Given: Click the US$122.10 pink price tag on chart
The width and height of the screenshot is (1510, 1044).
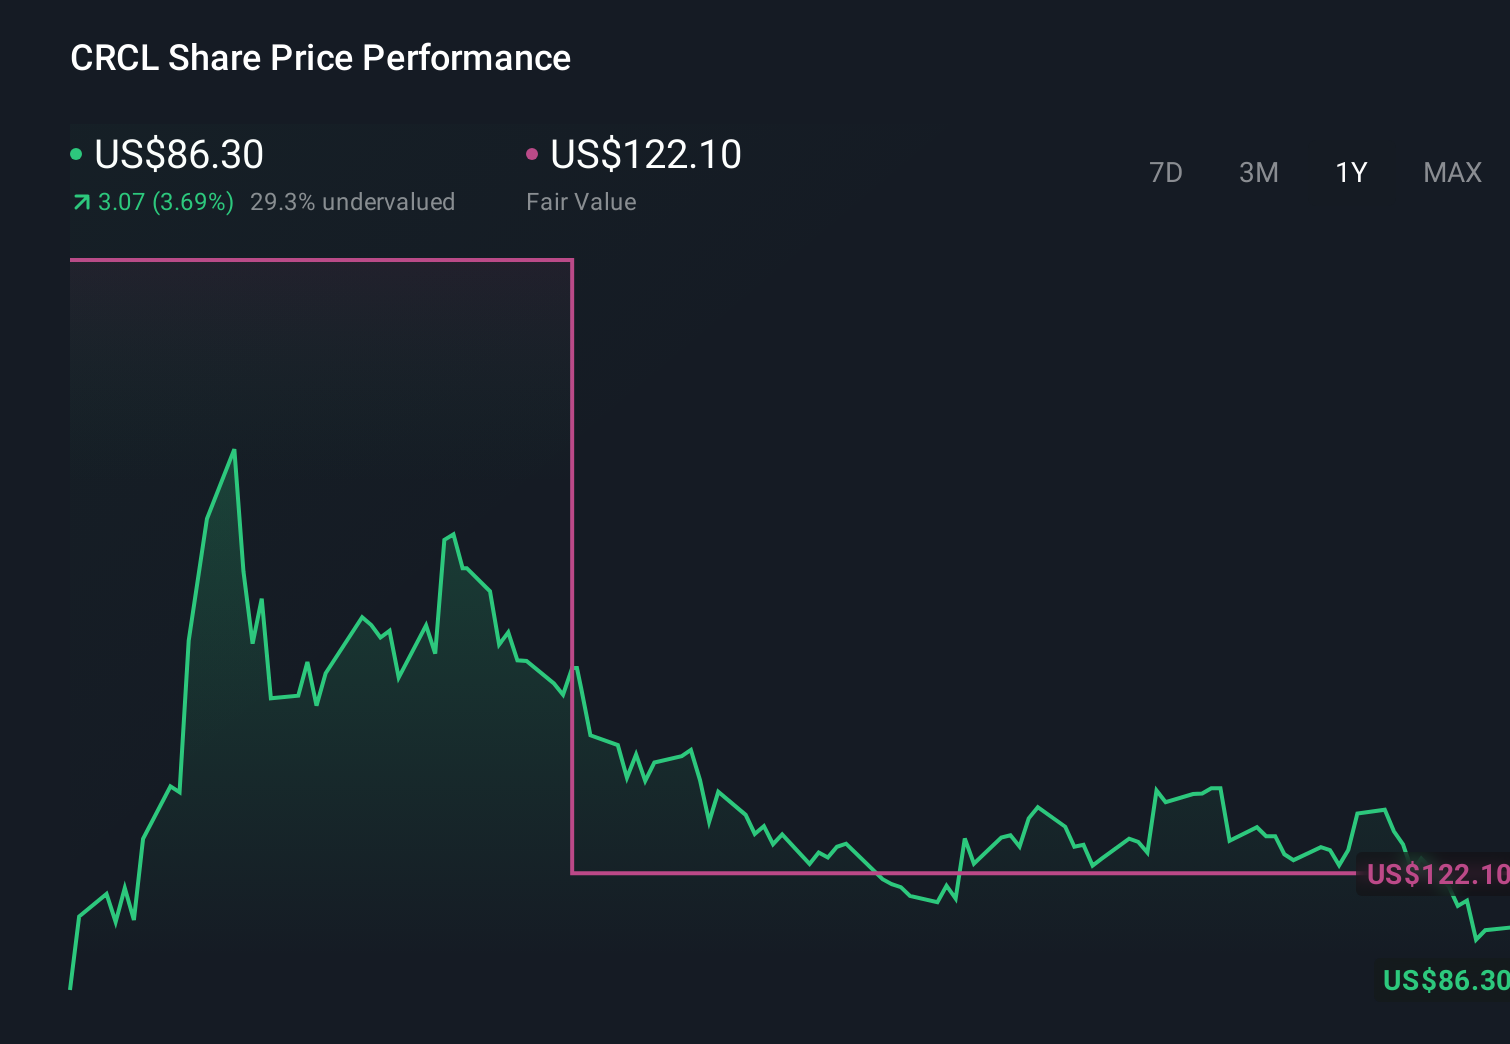Looking at the screenshot, I should [1438, 875].
